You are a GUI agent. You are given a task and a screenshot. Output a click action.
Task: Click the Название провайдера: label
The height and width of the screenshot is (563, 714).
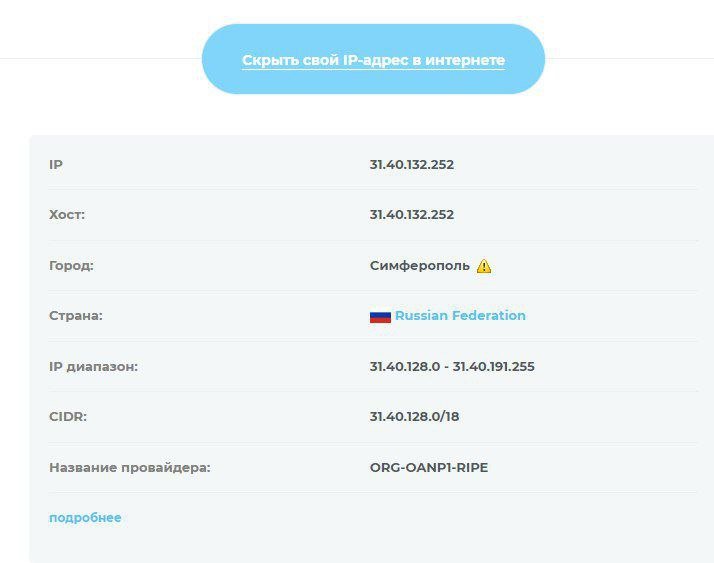[130, 467]
